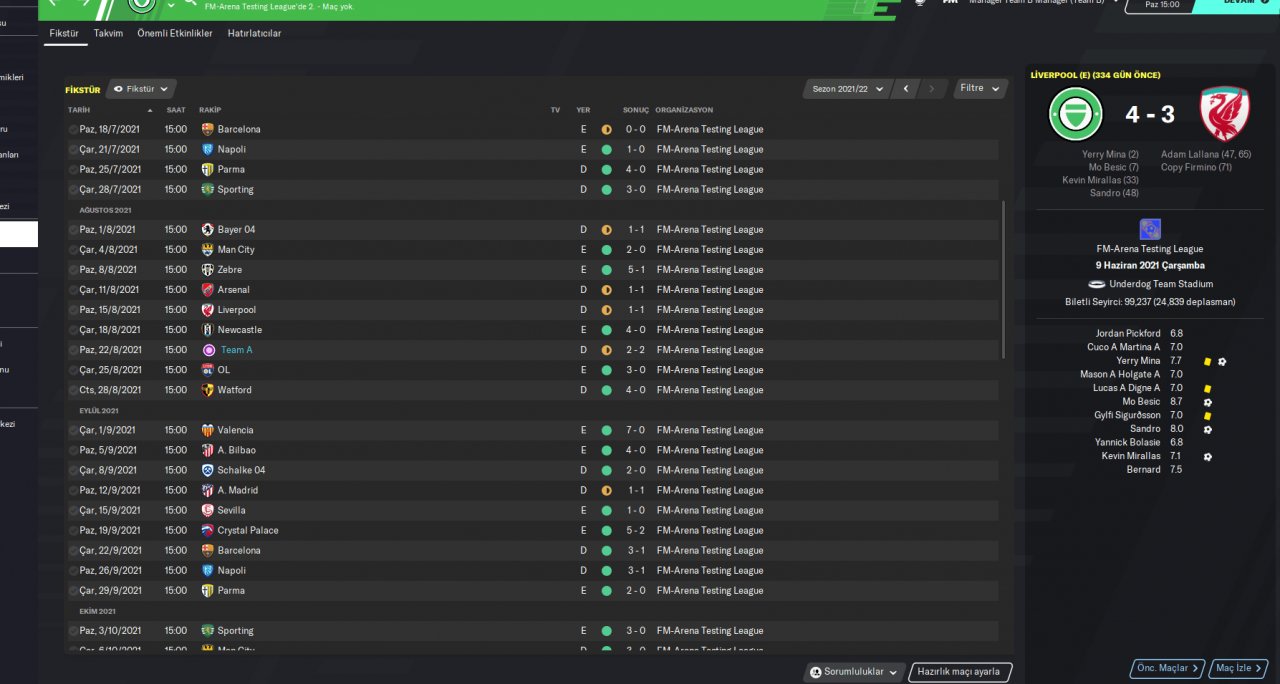
Task: Open the Fikstür view dropdown with eye icon
Action: (x=141, y=89)
